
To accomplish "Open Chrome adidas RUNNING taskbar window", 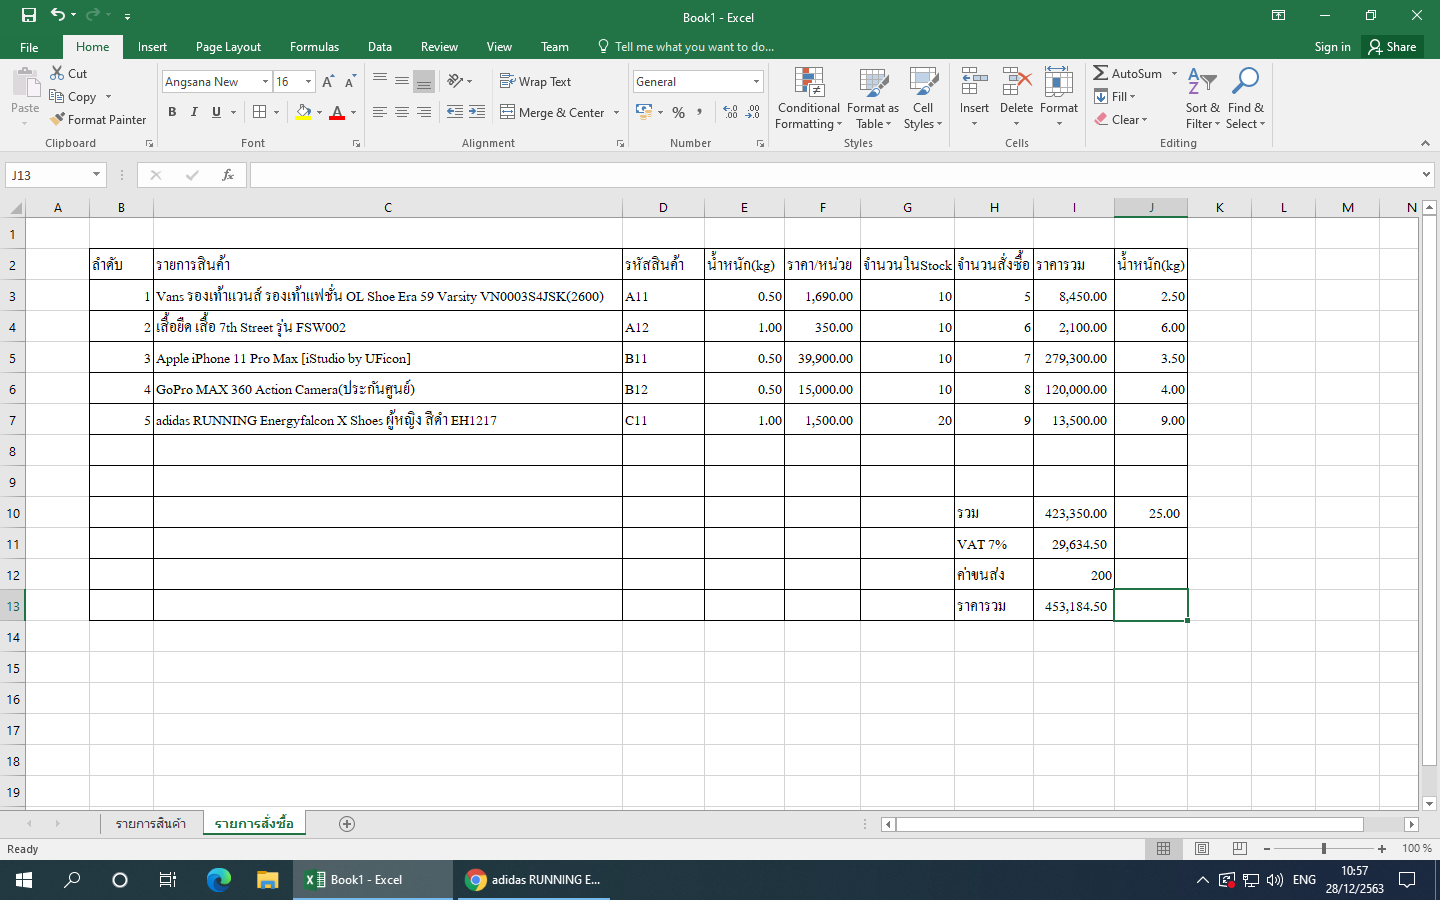I will [x=535, y=880].
